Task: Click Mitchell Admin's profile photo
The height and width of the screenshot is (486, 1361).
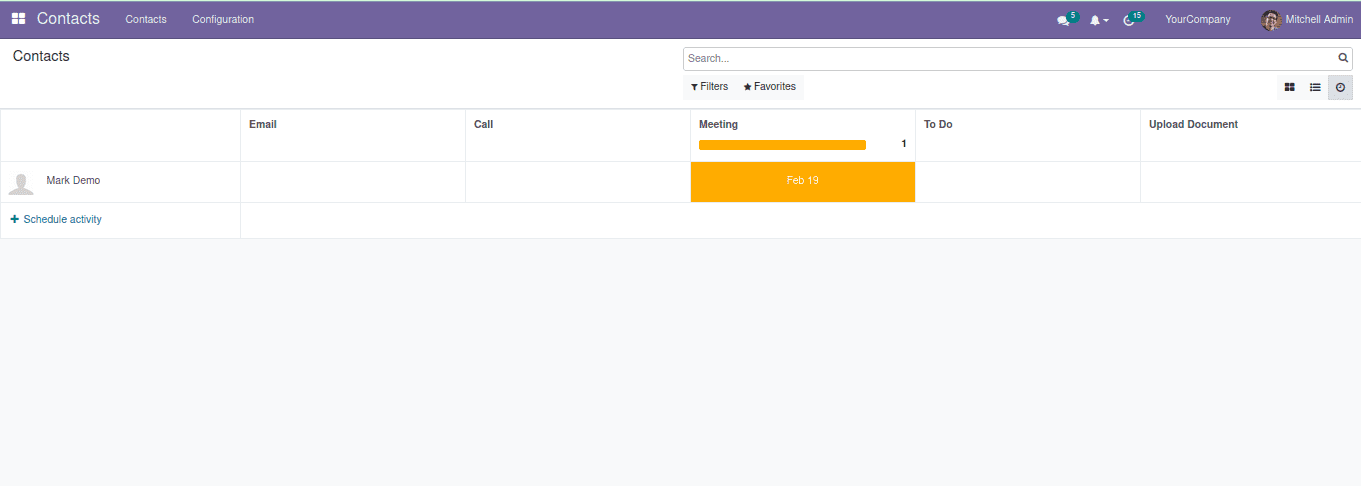Action: pyautogui.click(x=1270, y=20)
